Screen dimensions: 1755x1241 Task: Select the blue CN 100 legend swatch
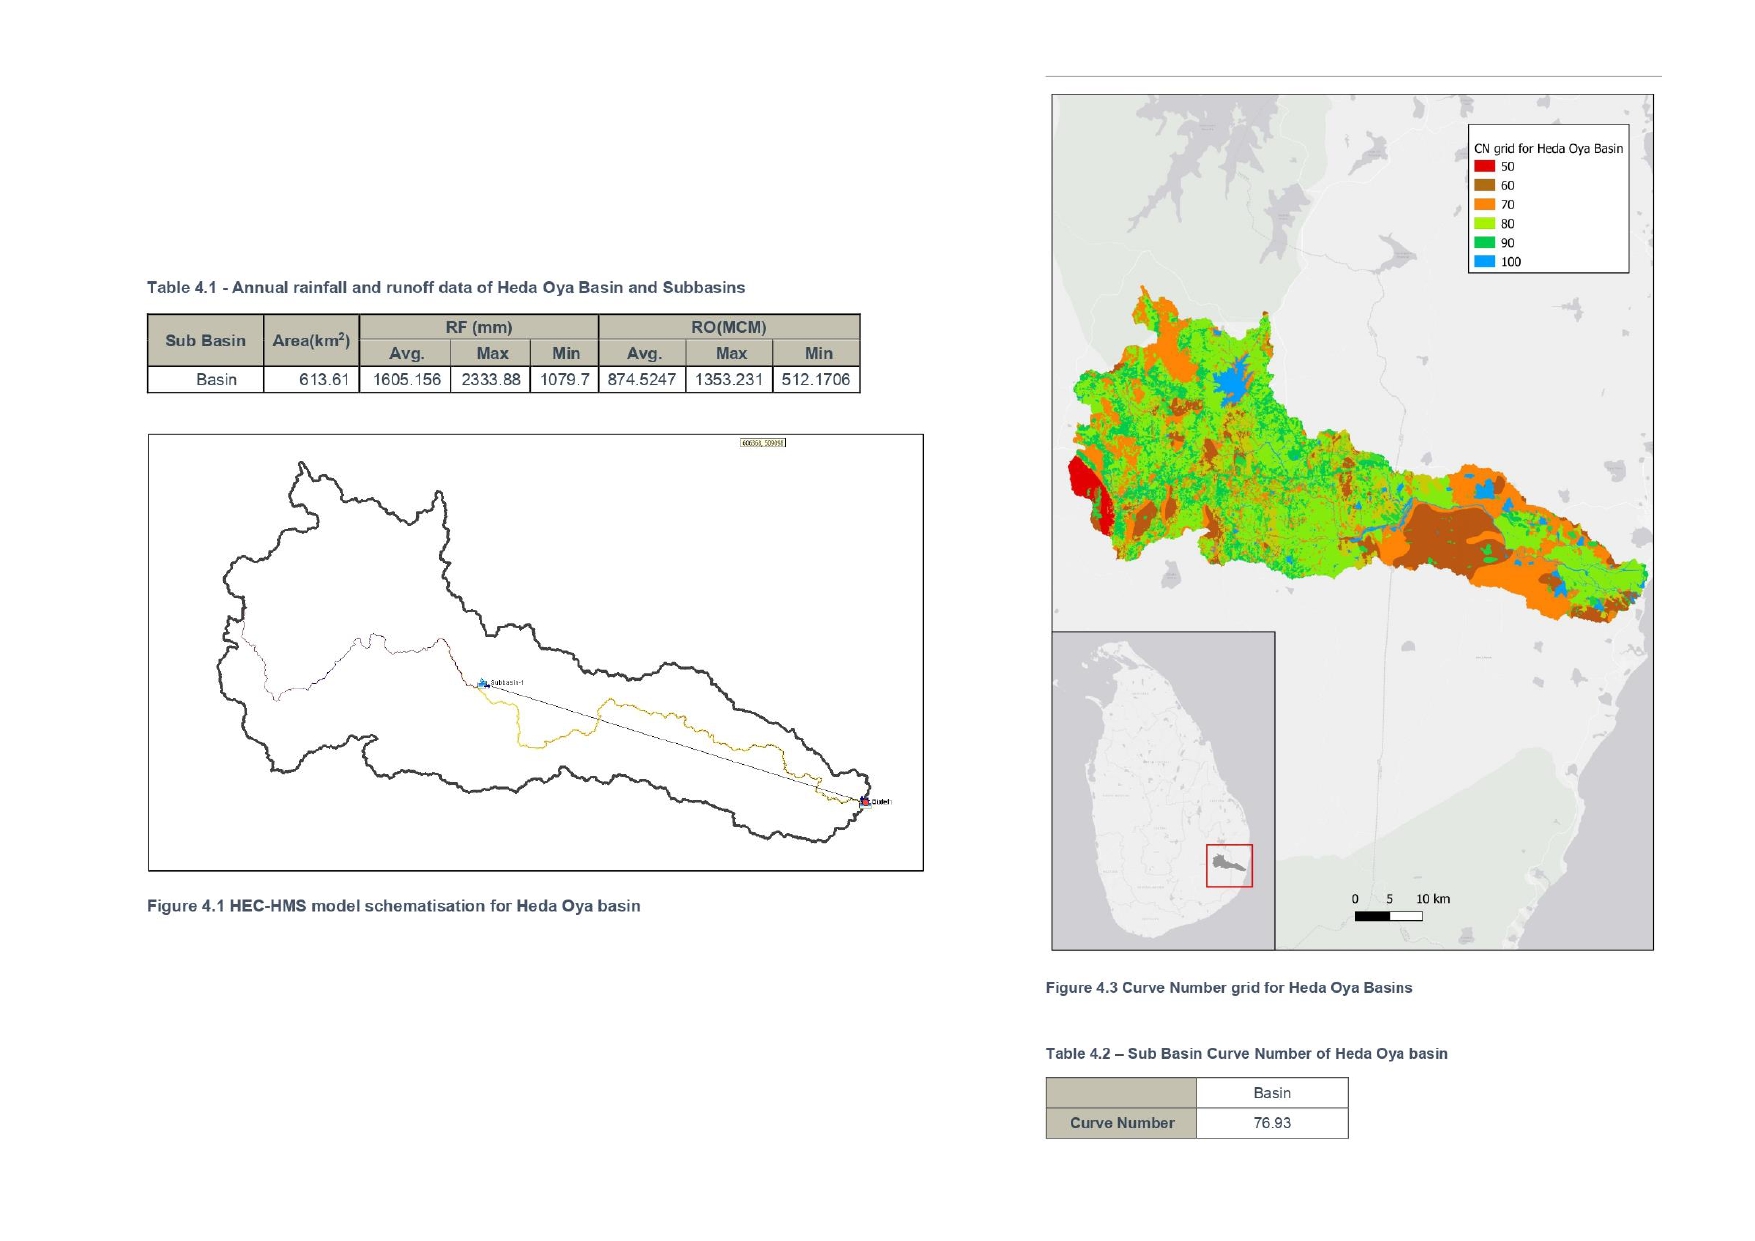[1484, 261]
